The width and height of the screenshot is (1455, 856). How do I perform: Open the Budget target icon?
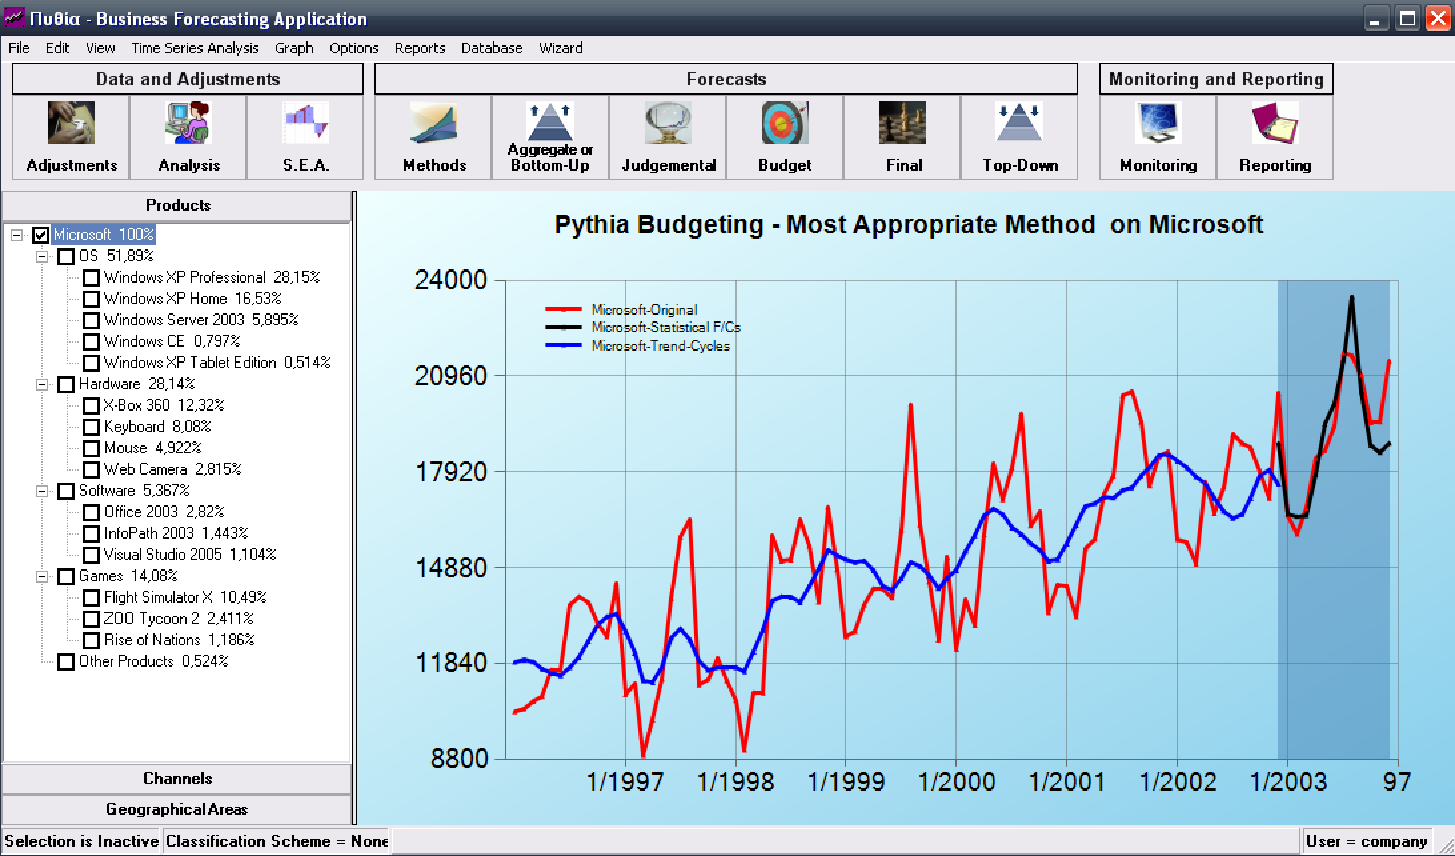pyautogui.click(x=785, y=123)
